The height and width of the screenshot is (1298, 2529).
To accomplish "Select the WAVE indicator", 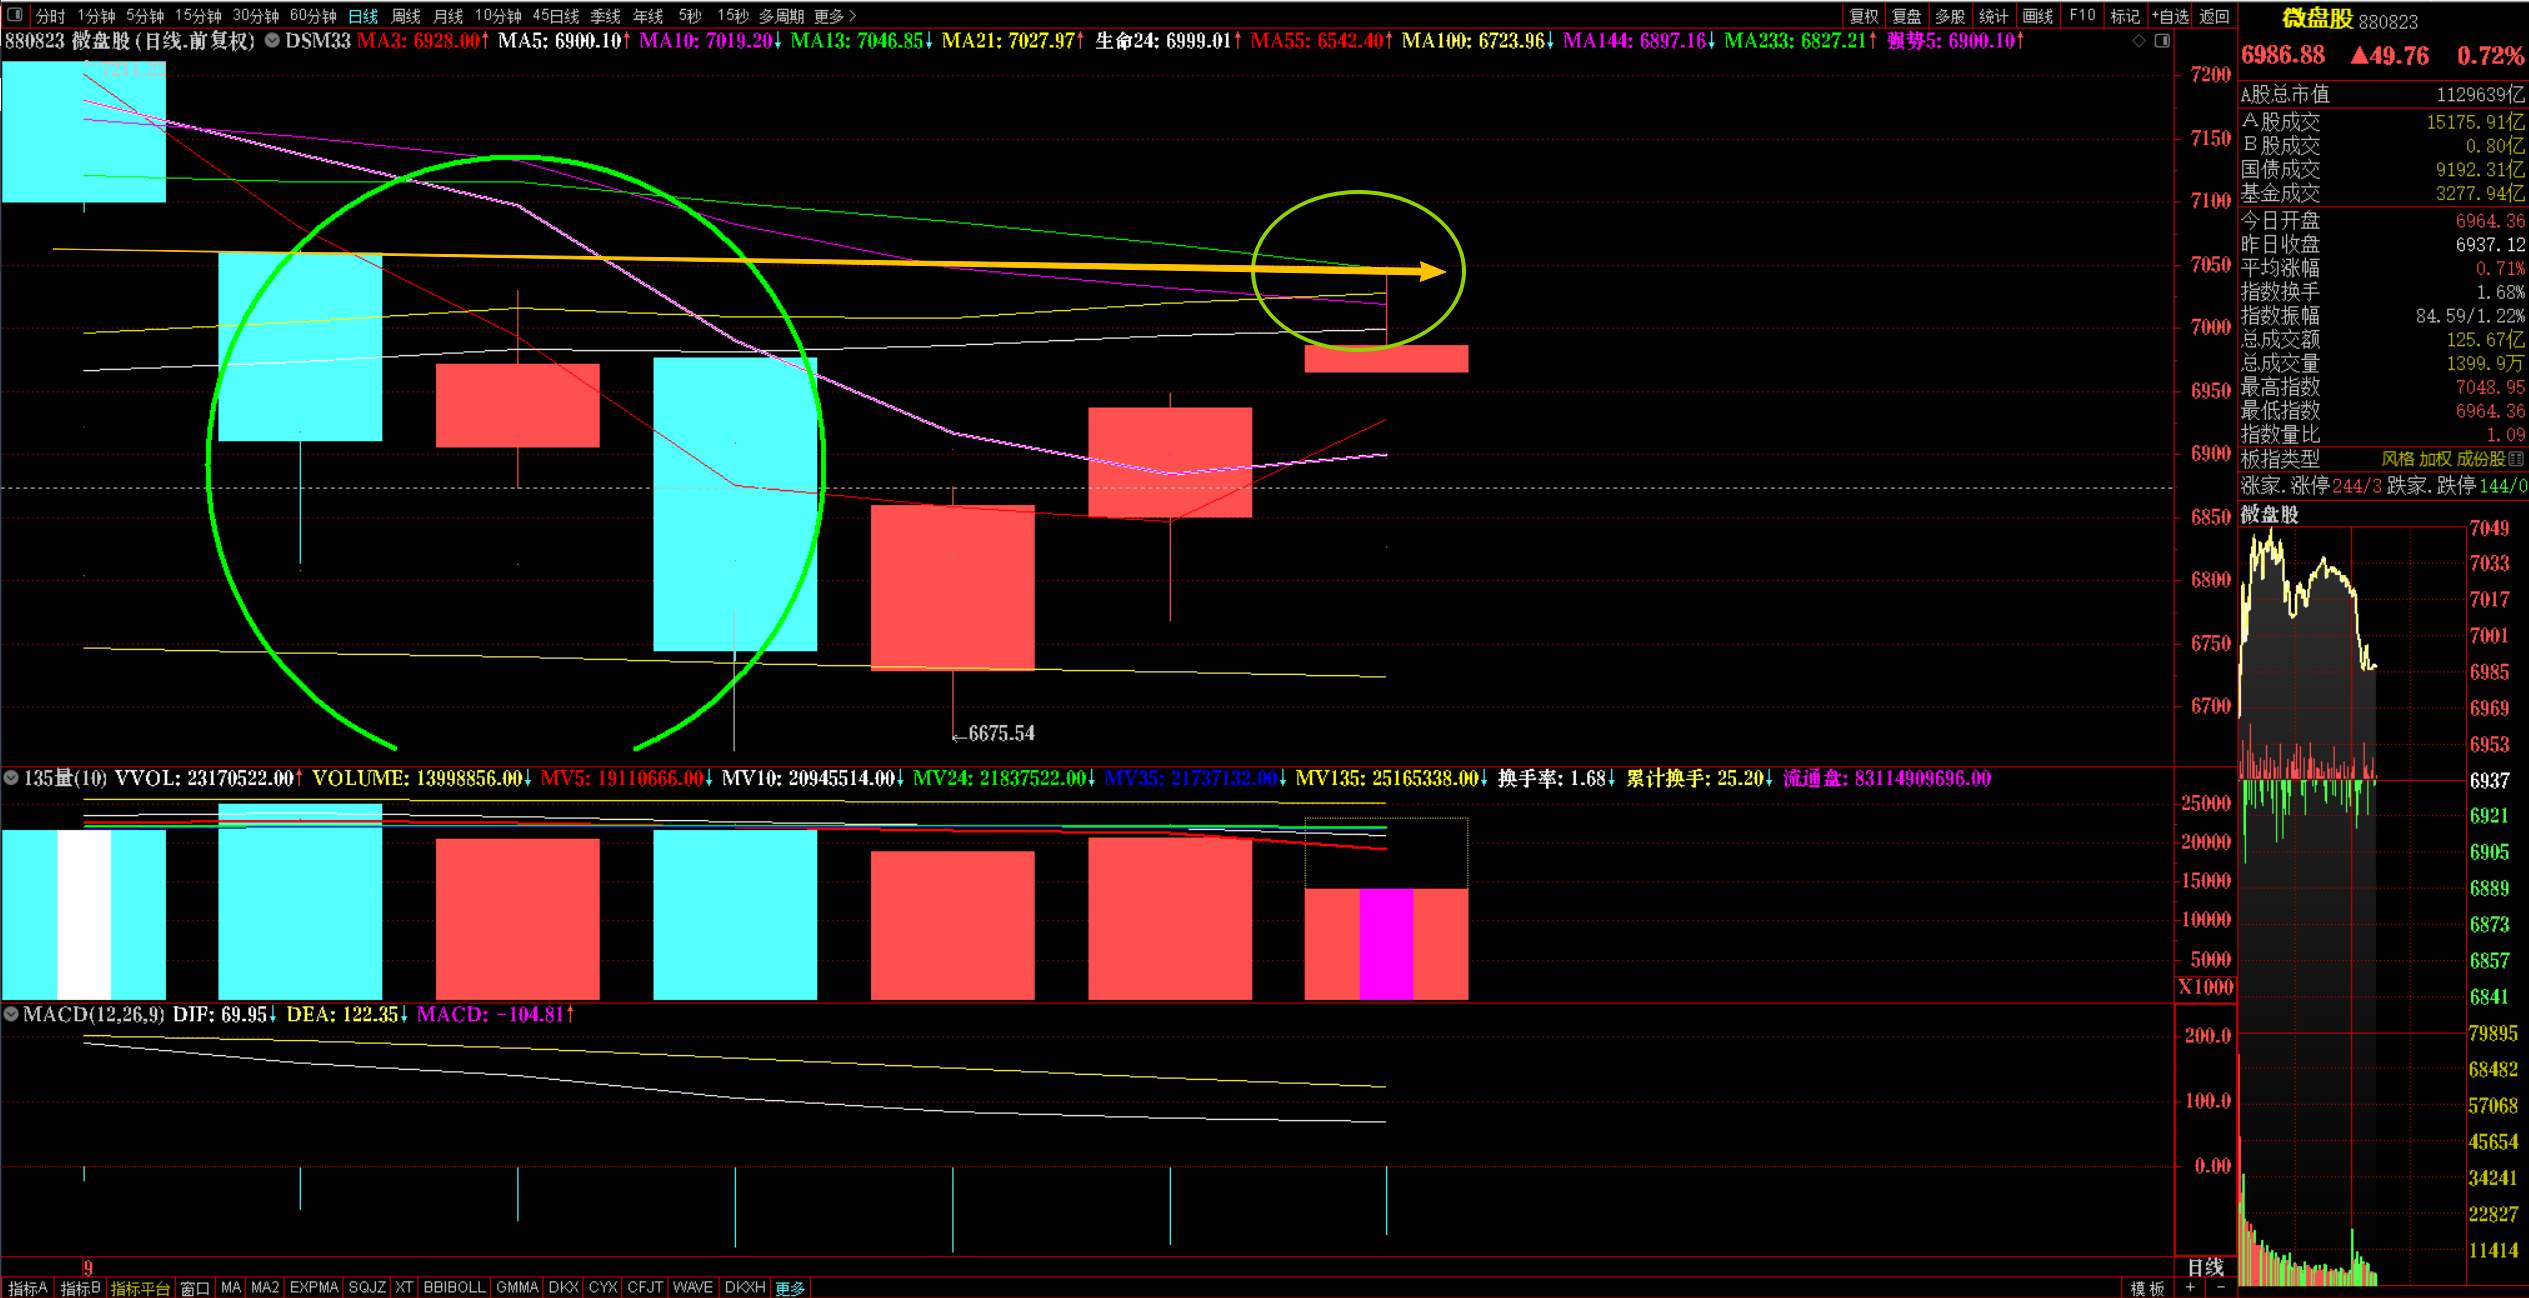I will pos(692,1288).
